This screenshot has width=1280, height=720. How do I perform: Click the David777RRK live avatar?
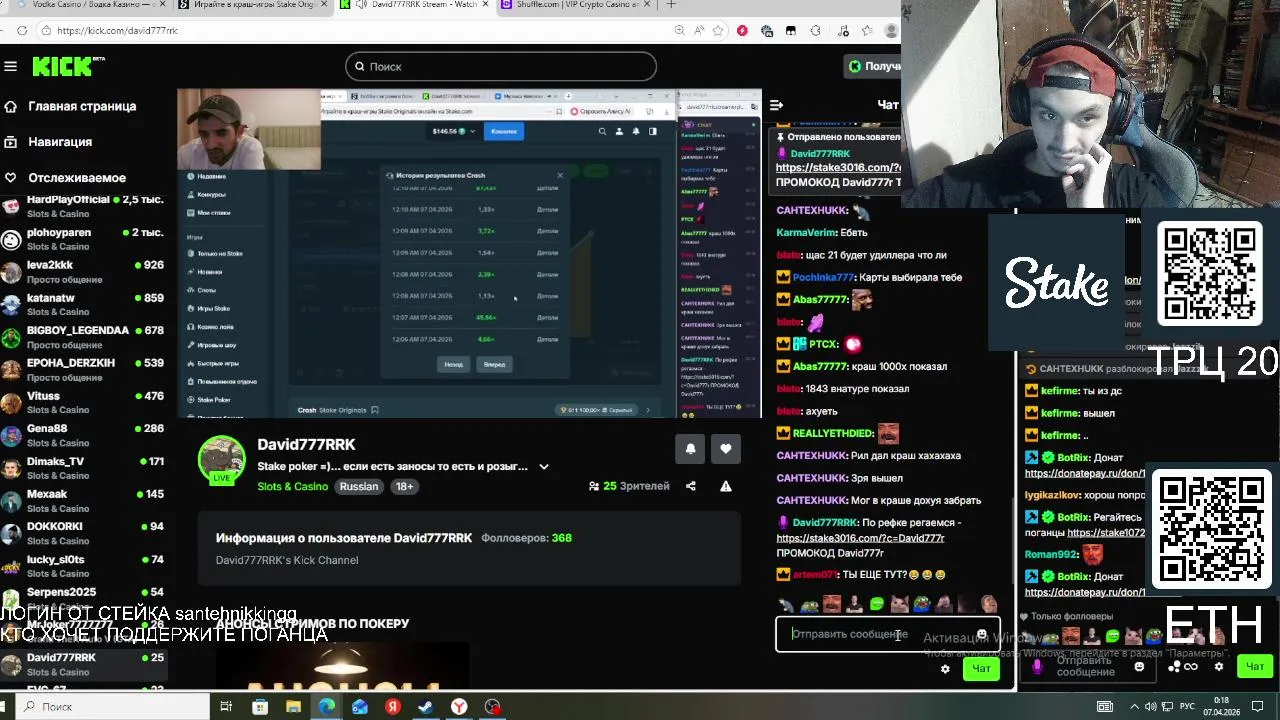221,460
